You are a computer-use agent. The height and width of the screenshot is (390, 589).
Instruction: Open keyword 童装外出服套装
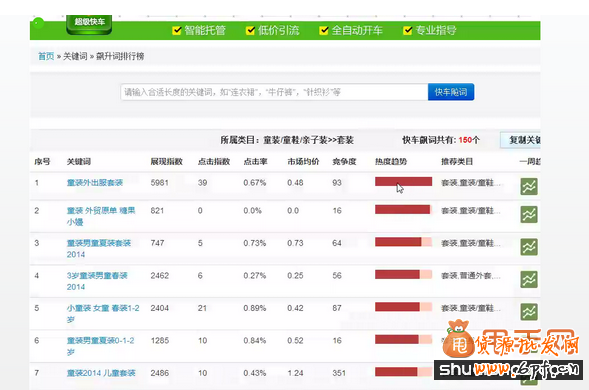point(95,183)
